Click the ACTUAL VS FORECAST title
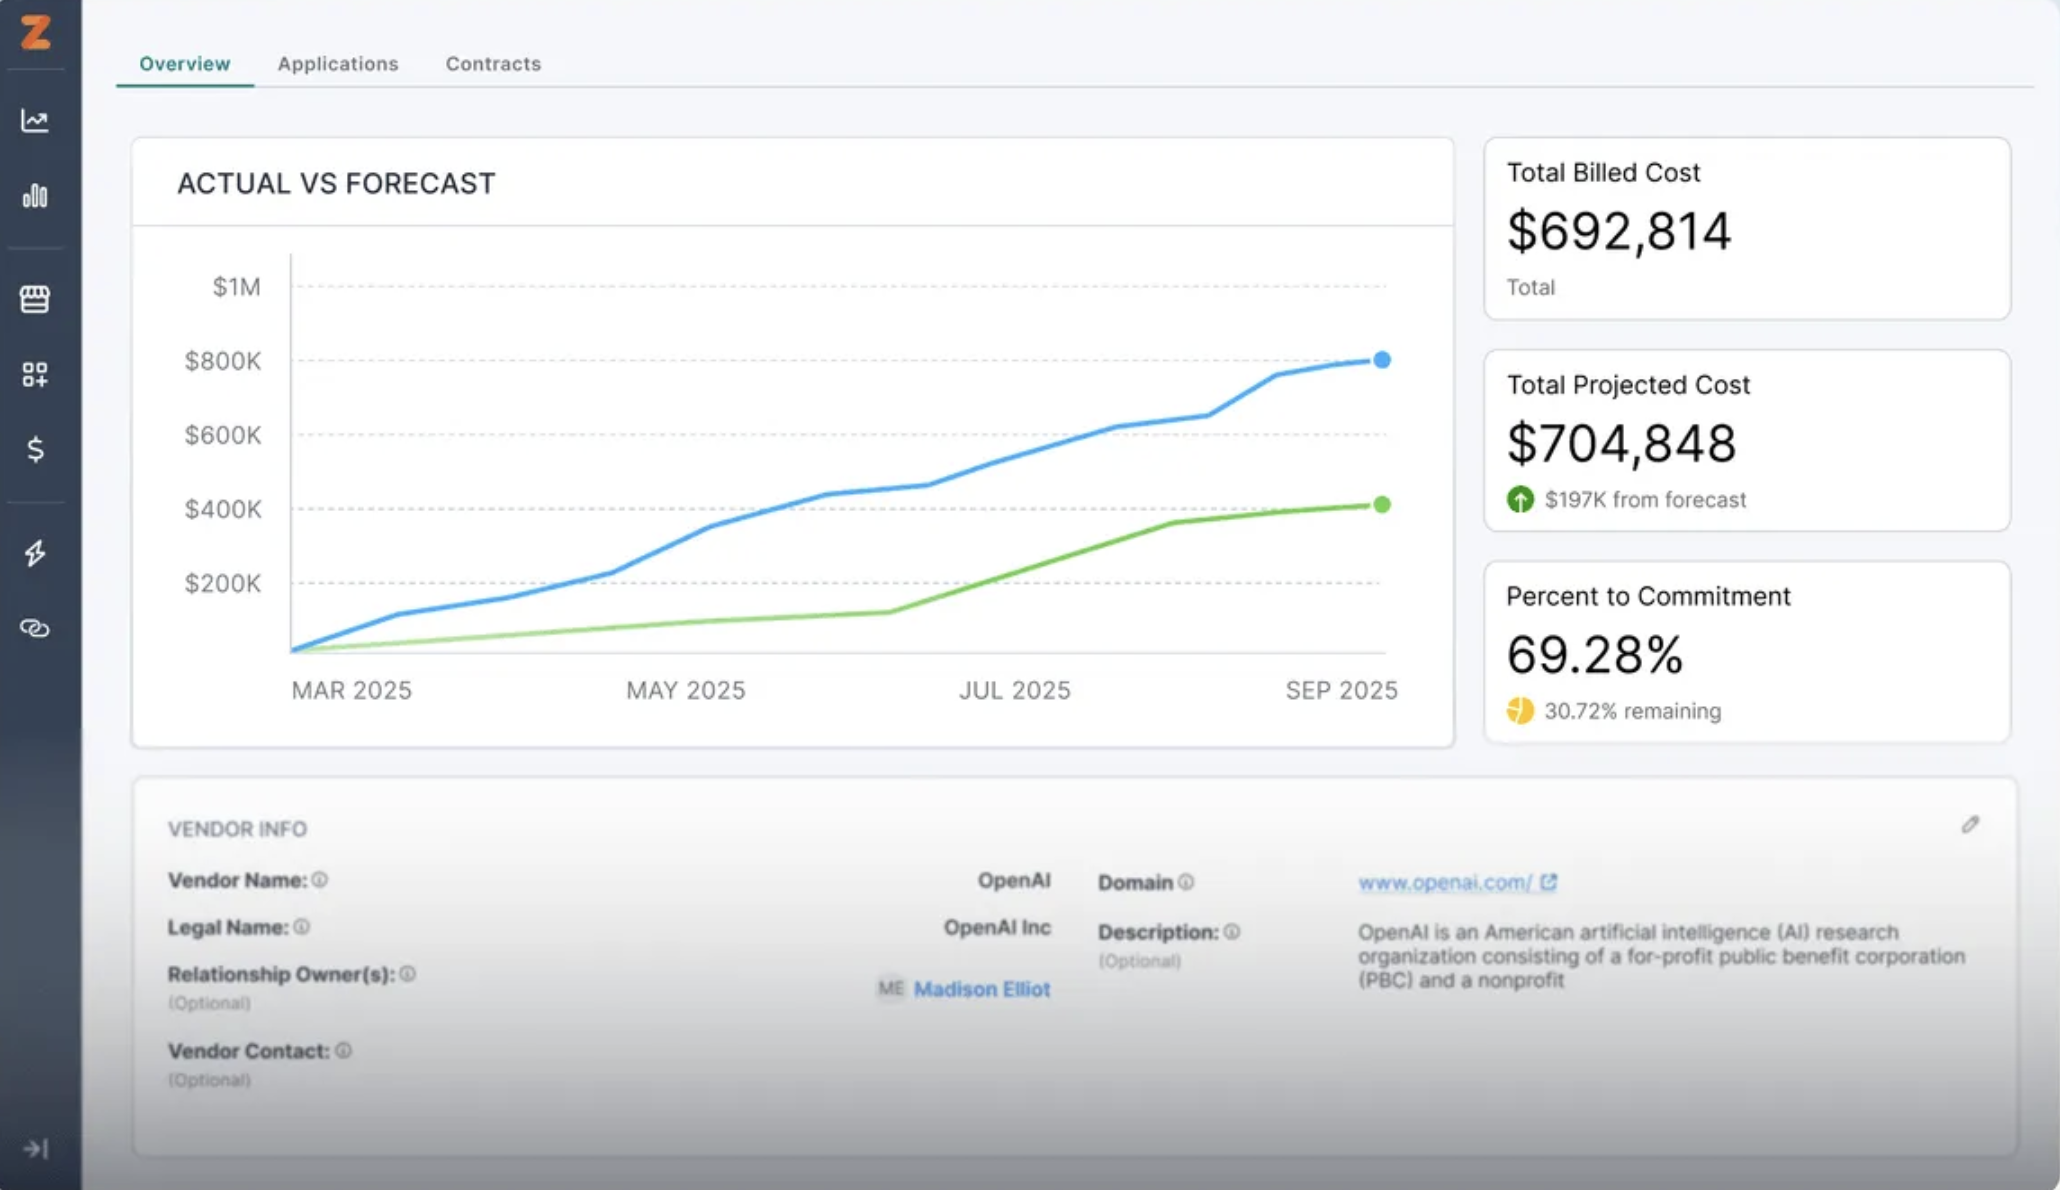 336,184
